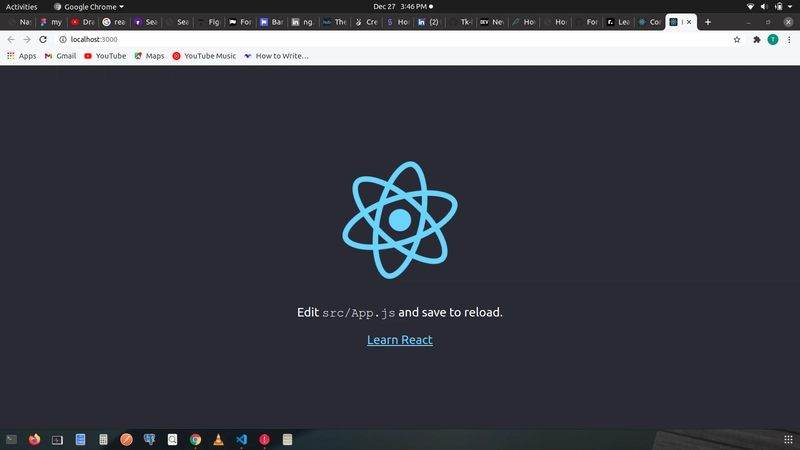Switch to the LinkedIn '(2)' tab

(429, 22)
